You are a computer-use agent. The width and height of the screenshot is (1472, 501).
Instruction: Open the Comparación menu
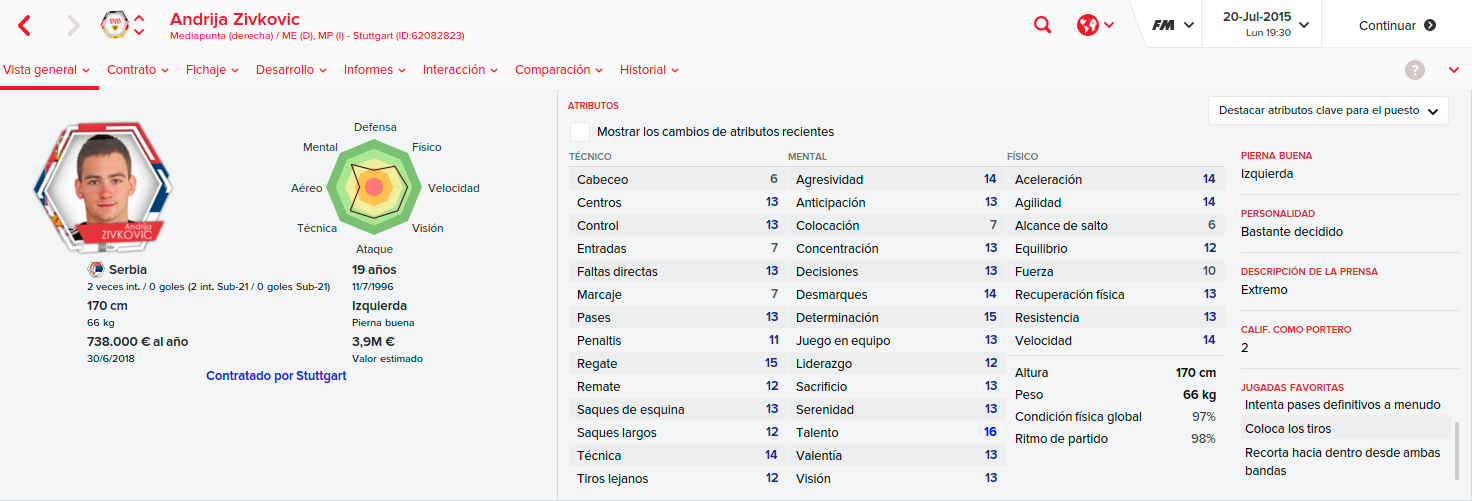[x=559, y=70]
